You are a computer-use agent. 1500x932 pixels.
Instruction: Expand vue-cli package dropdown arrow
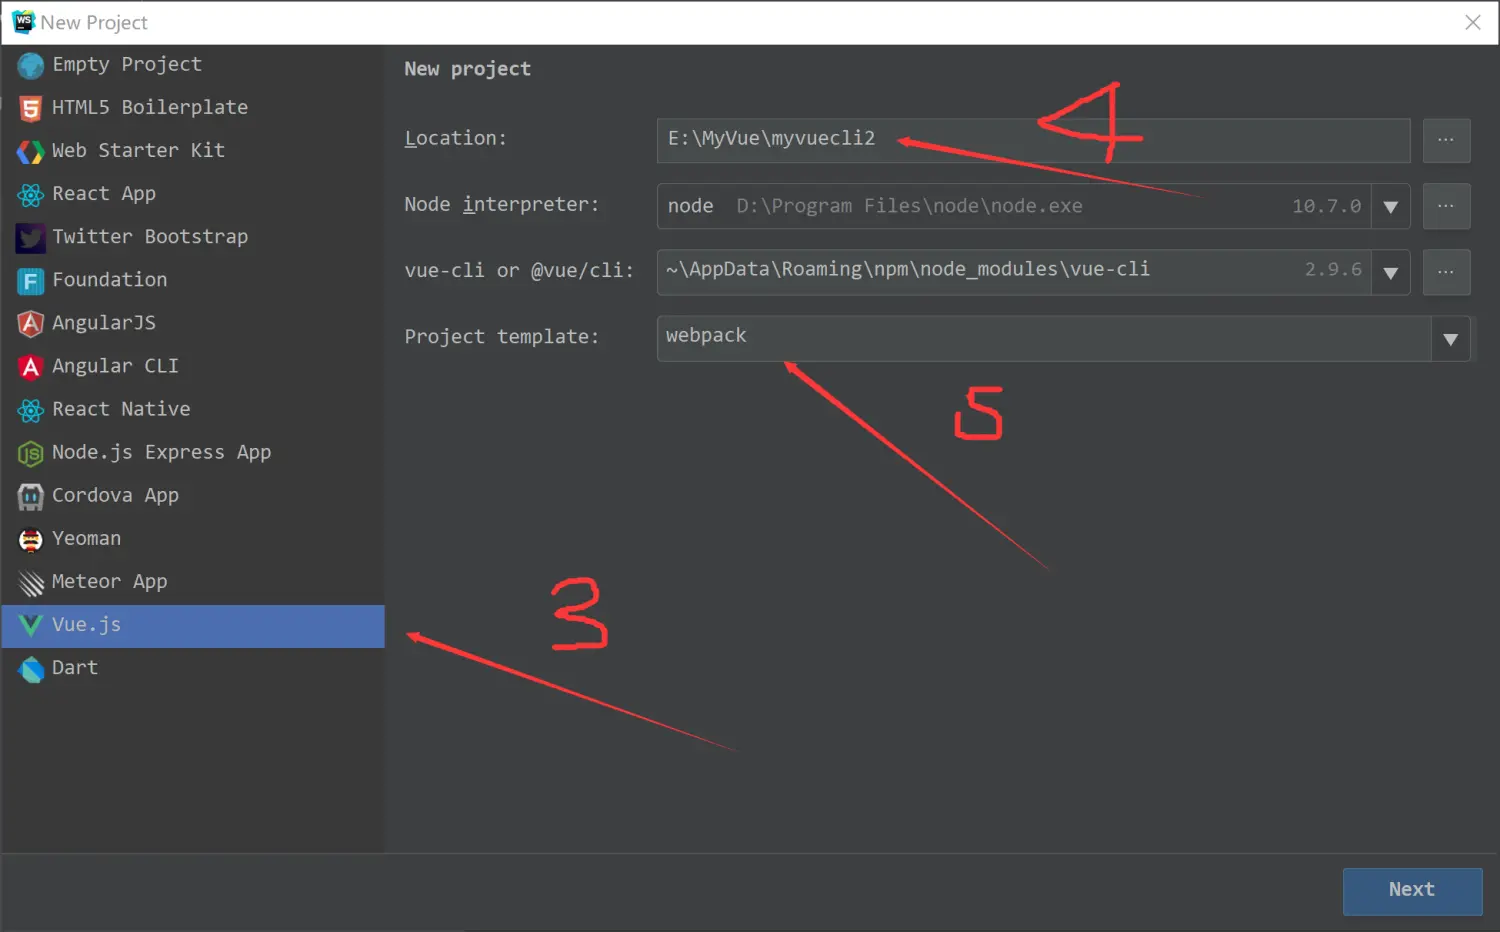[x=1390, y=273]
